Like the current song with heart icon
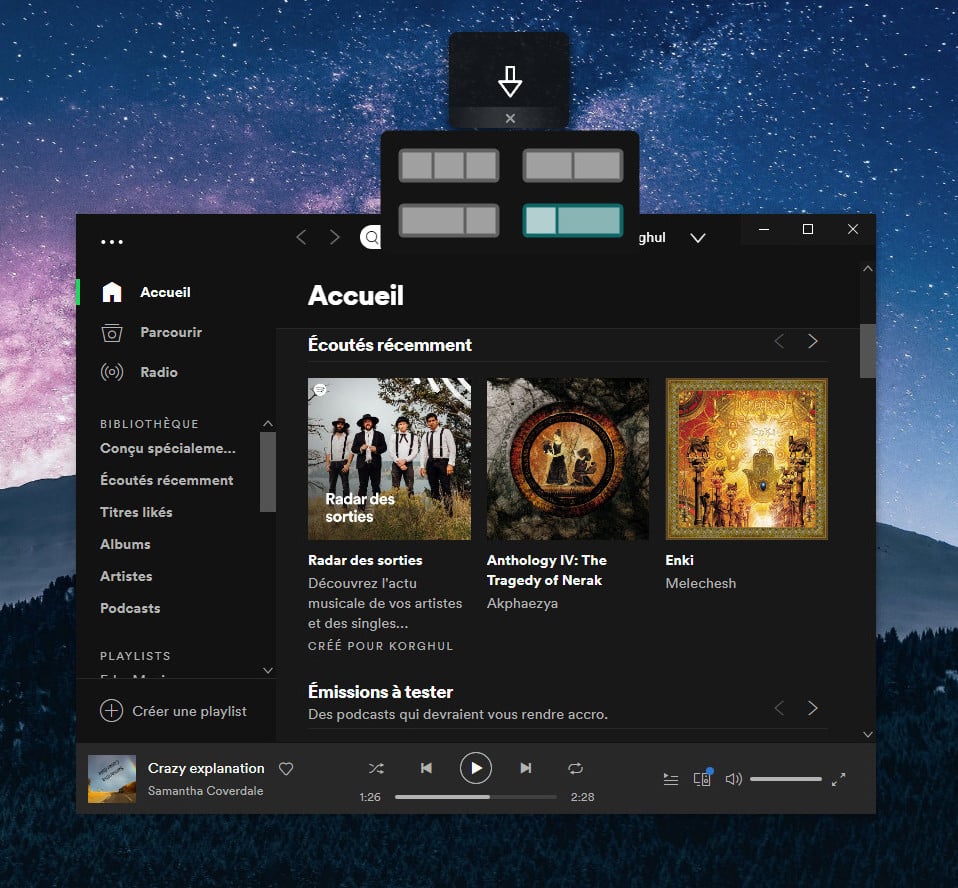958x888 pixels. pos(286,769)
